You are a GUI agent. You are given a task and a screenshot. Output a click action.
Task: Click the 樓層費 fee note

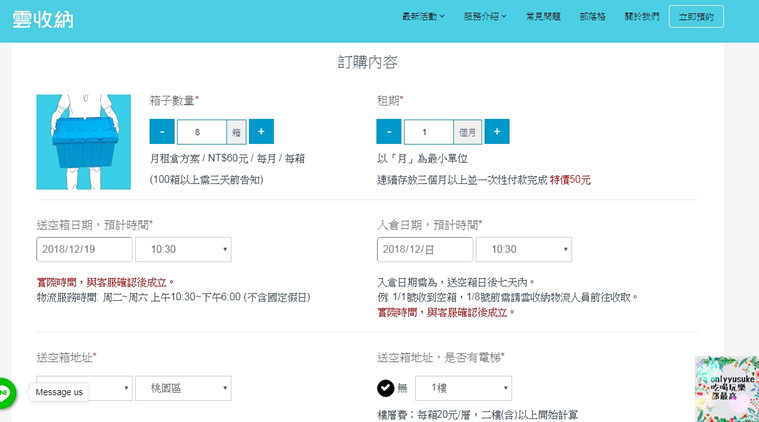(477, 415)
